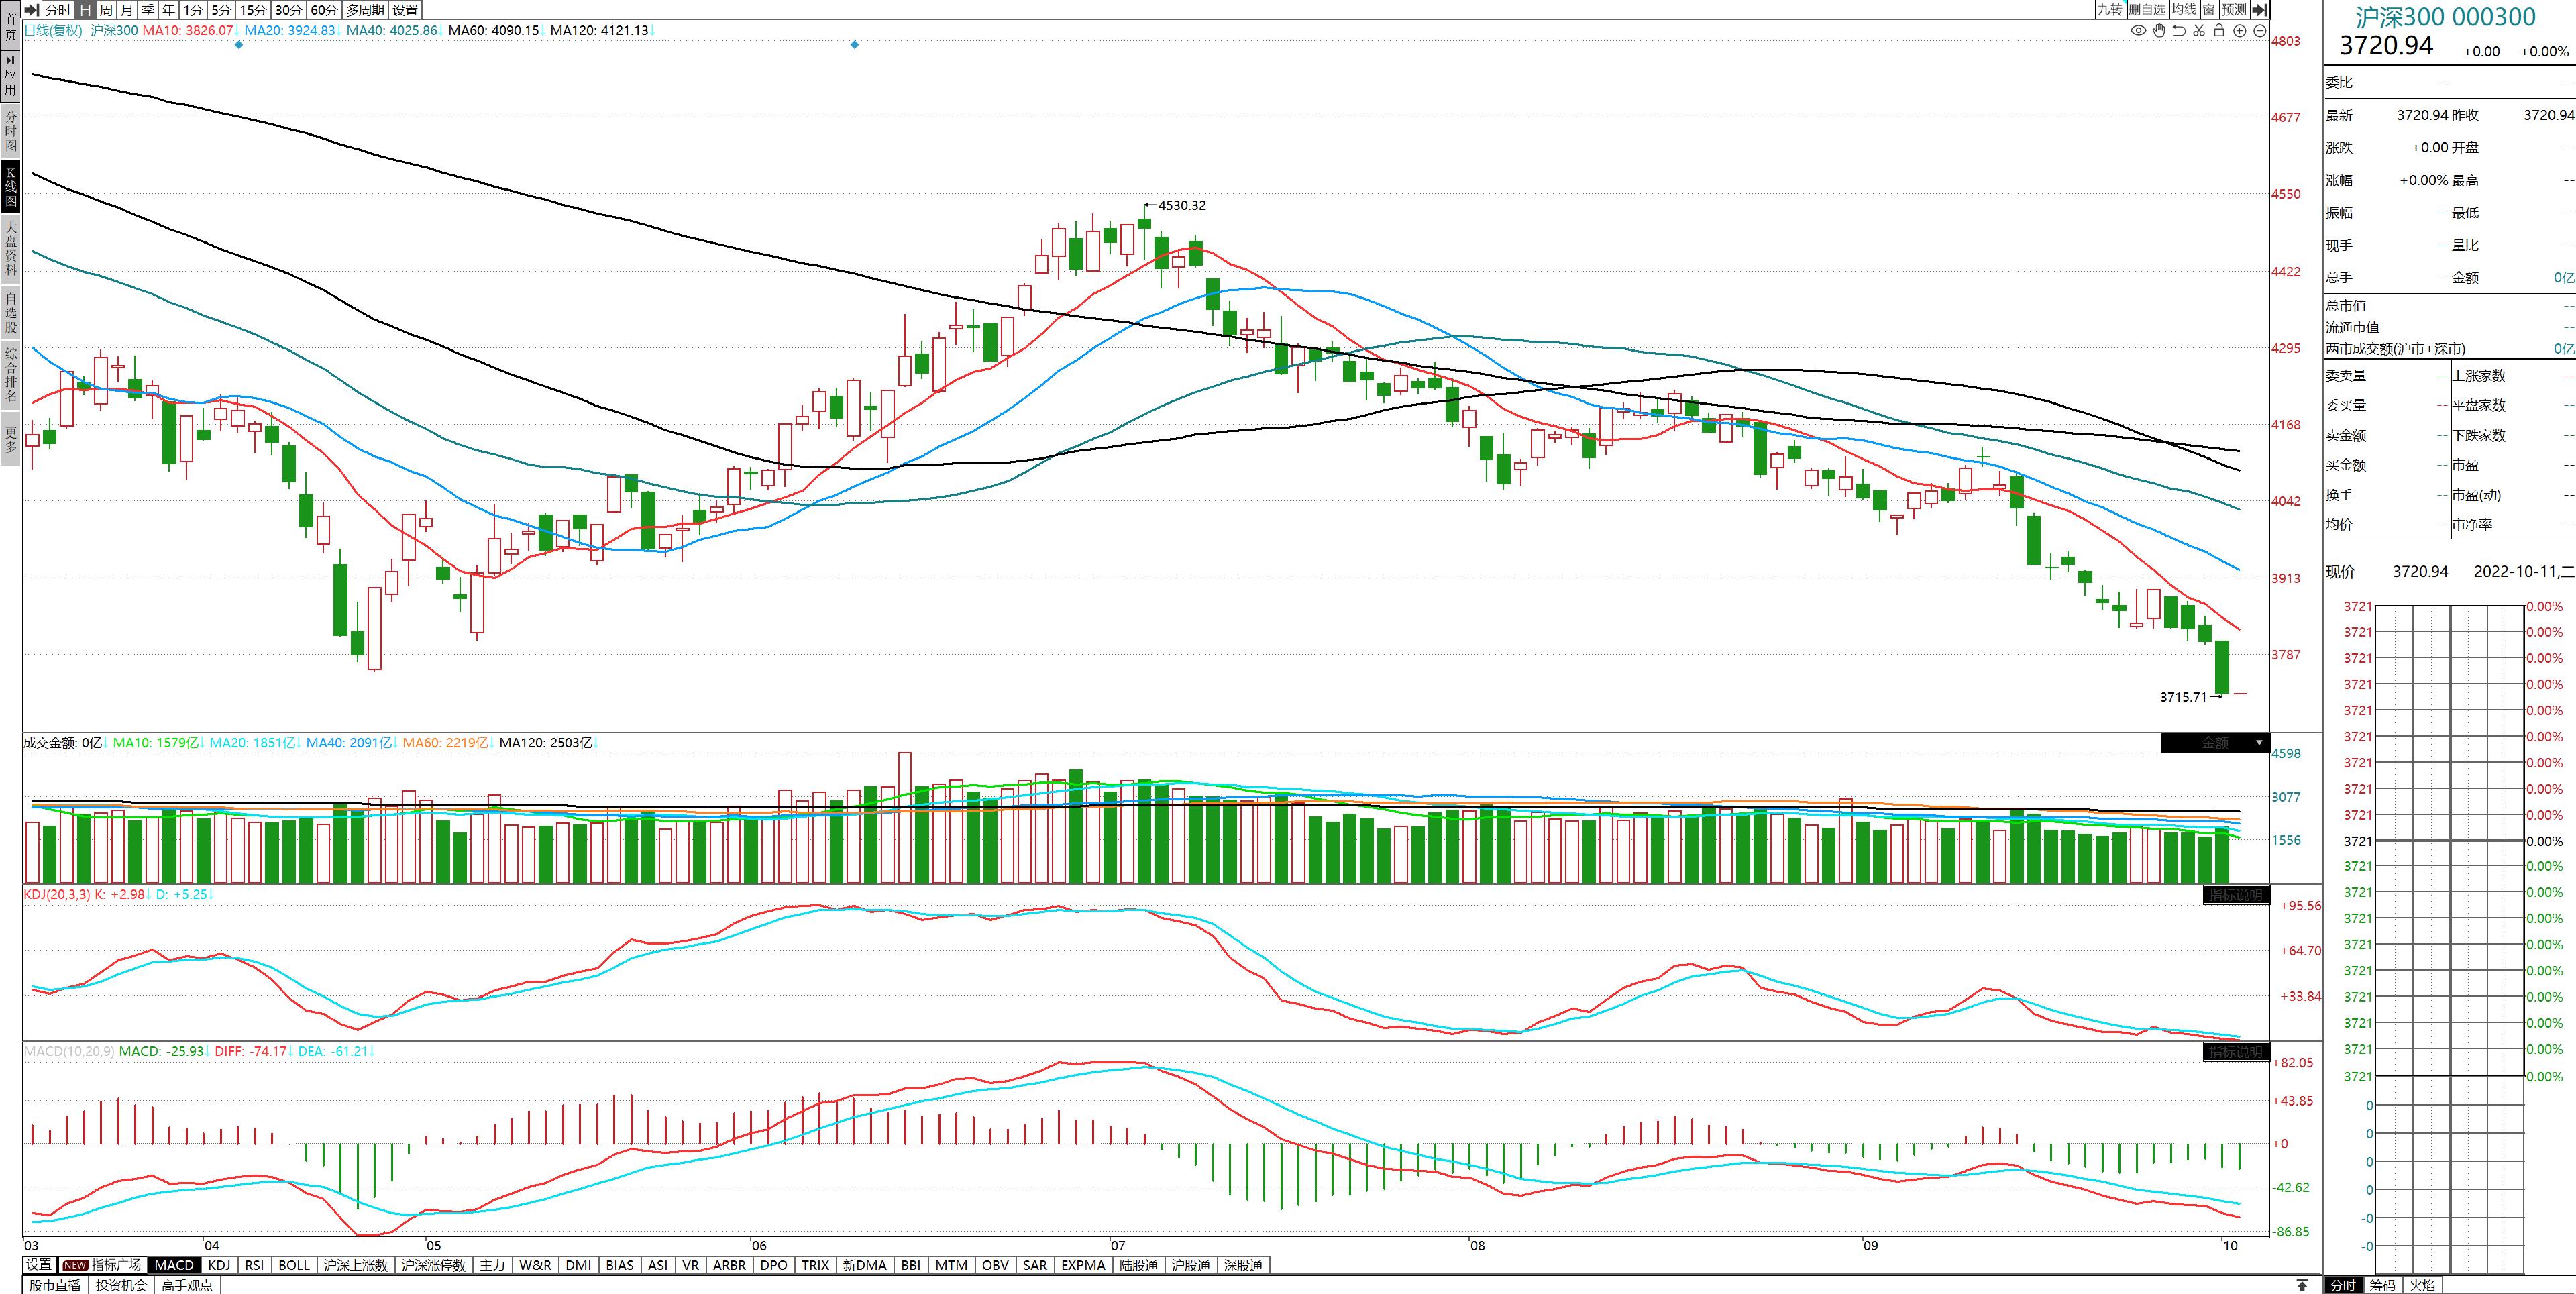Select the BOLL indicator tab
Screen dimensions: 2576x1294
click(294, 1265)
